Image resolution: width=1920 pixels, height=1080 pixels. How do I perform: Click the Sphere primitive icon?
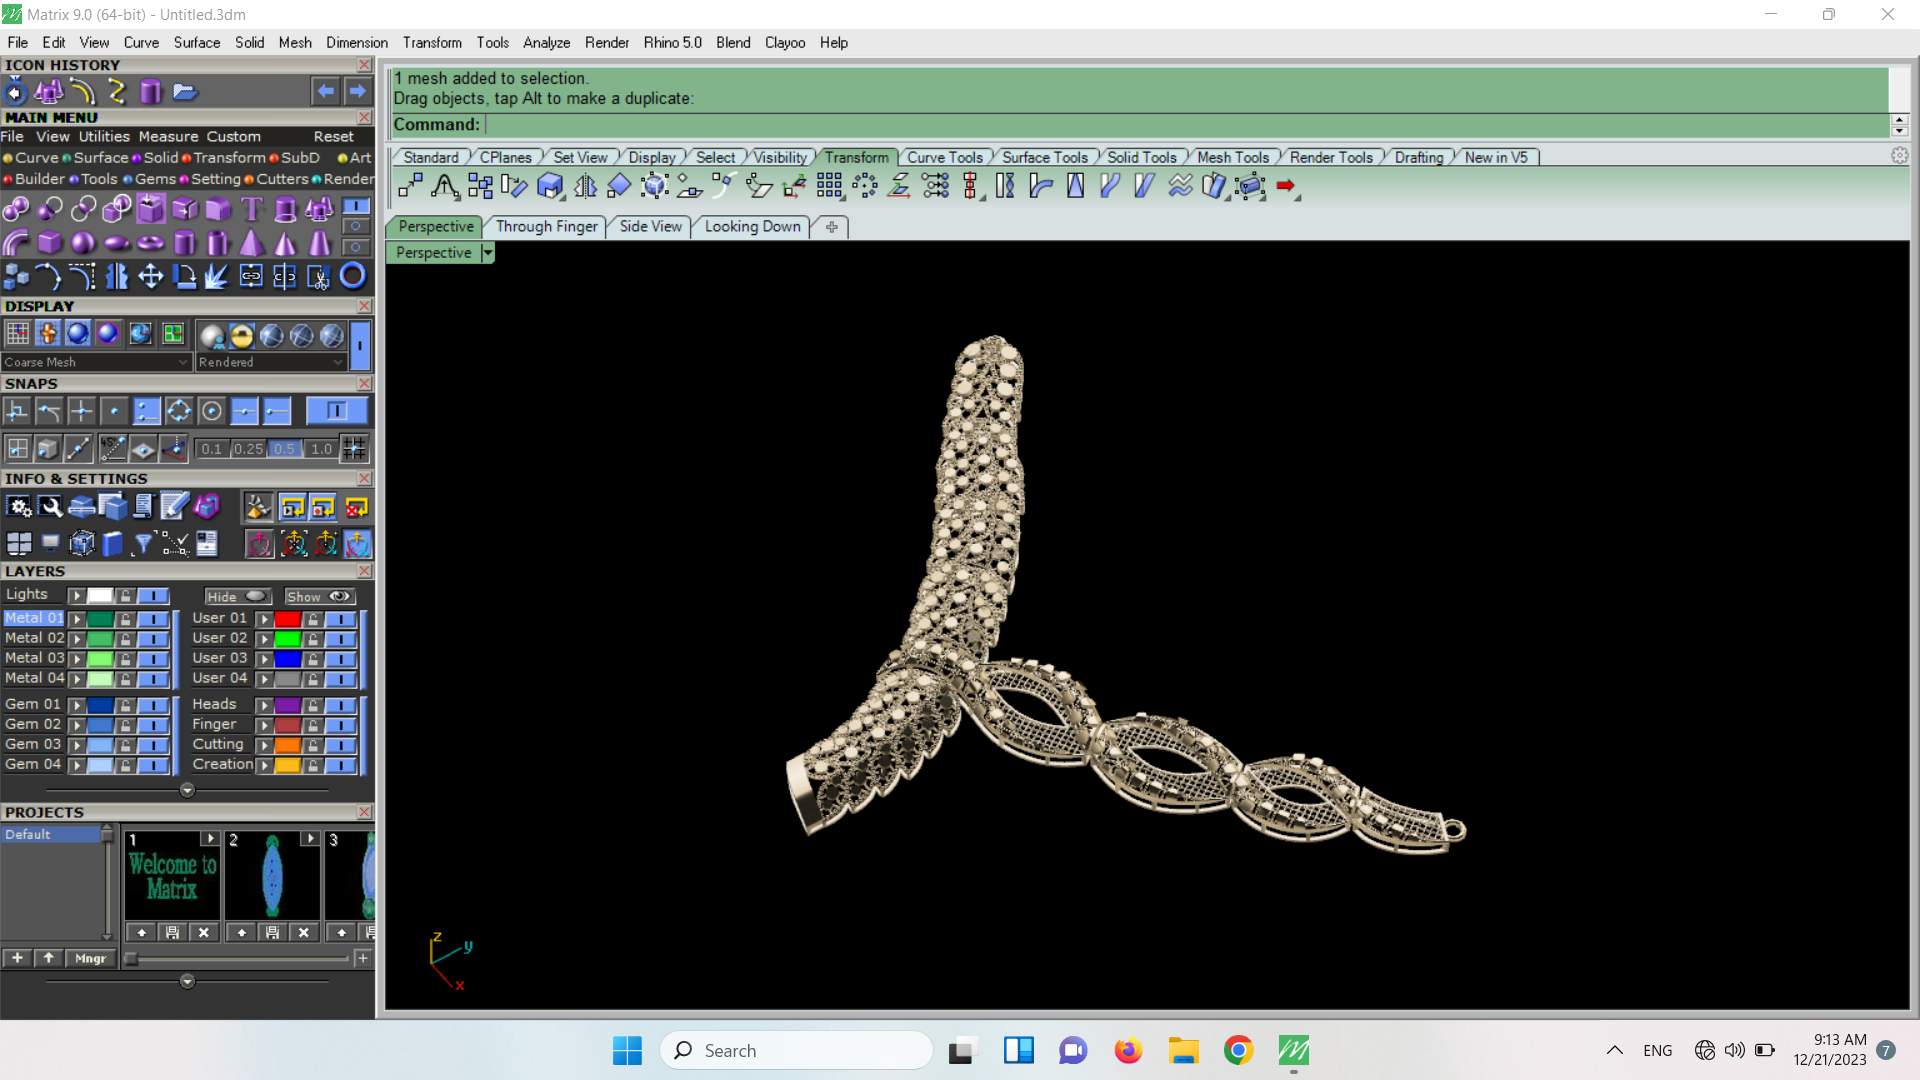(x=83, y=243)
